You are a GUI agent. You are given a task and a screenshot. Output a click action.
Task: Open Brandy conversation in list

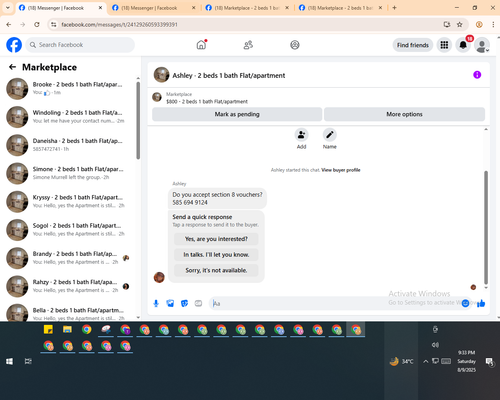point(68,258)
